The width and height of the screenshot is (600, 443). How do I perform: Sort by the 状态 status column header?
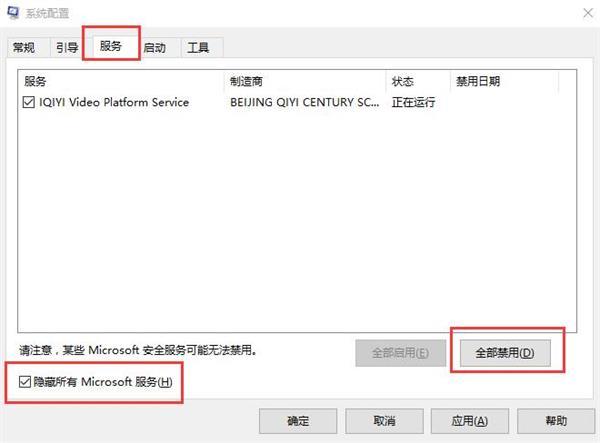(x=418, y=81)
